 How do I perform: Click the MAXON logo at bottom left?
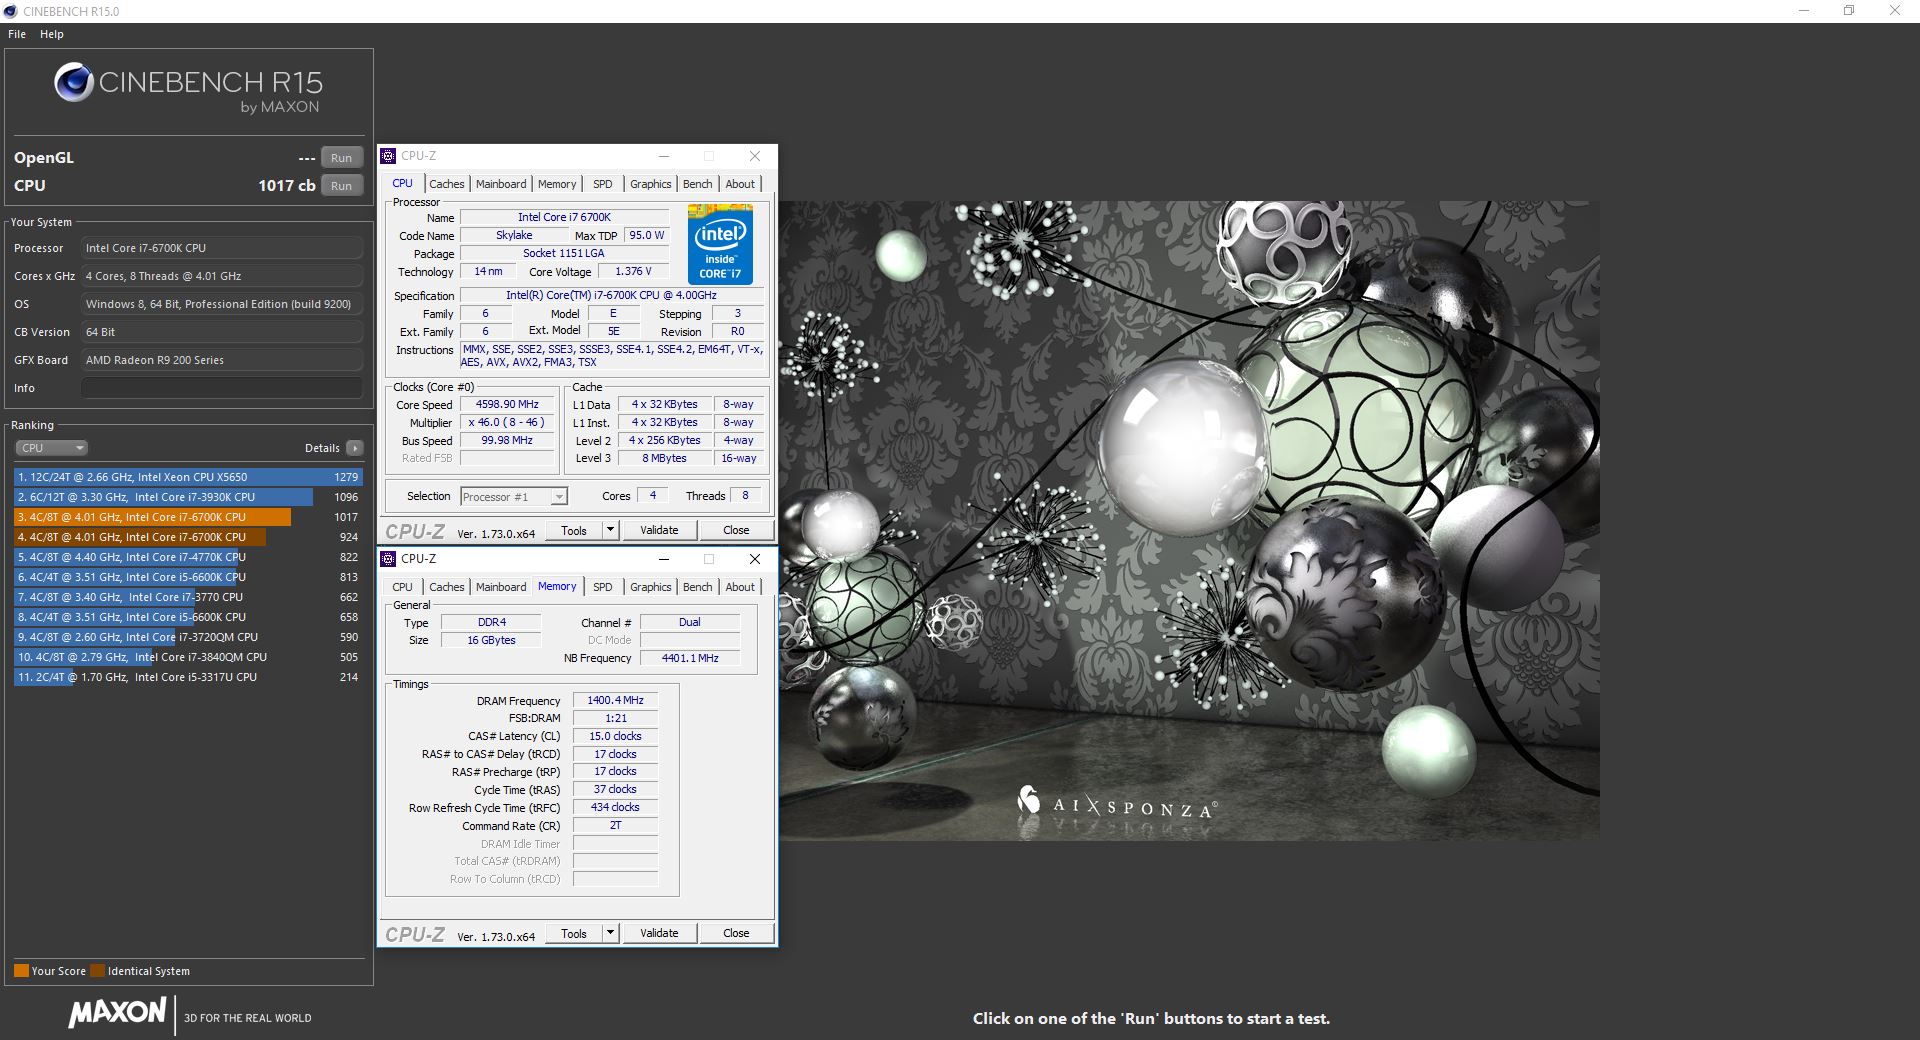click(x=117, y=1012)
